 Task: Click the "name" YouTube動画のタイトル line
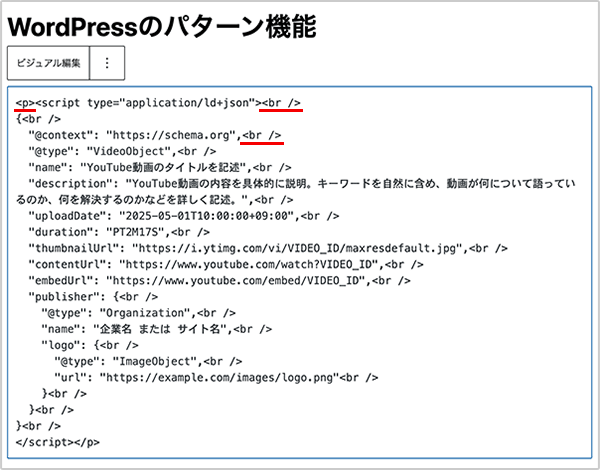[x=160, y=168]
